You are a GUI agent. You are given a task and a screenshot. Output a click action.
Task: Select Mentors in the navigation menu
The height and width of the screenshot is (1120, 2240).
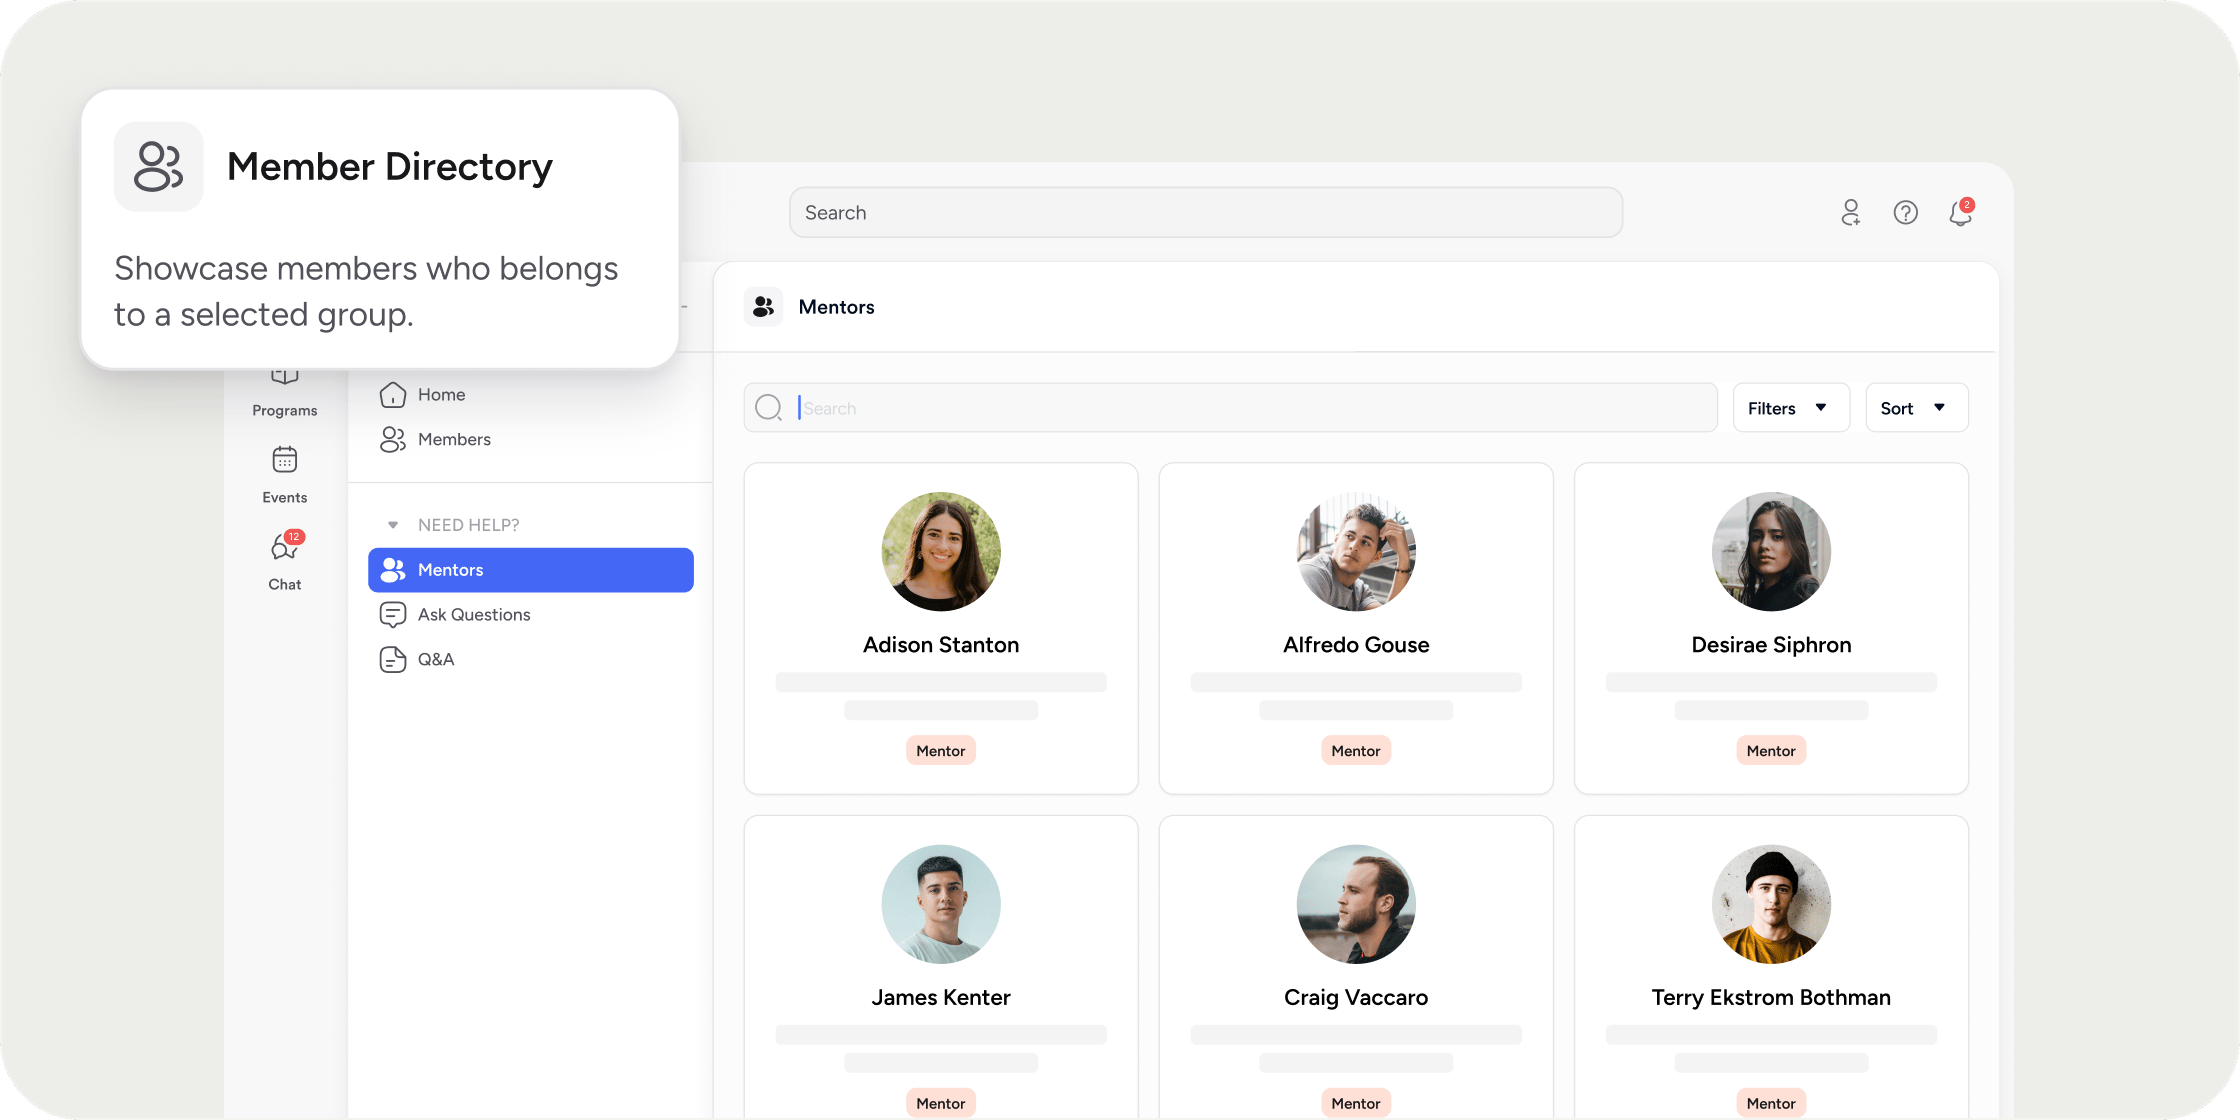(x=530, y=570)
